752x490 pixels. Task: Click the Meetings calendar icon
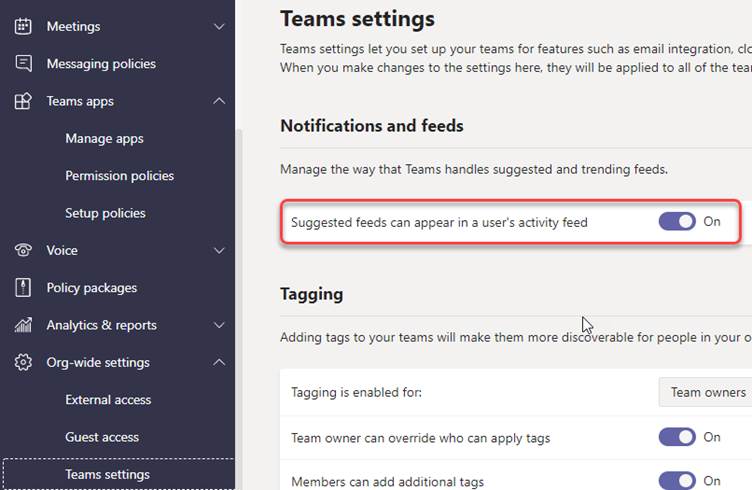[23, 26]
